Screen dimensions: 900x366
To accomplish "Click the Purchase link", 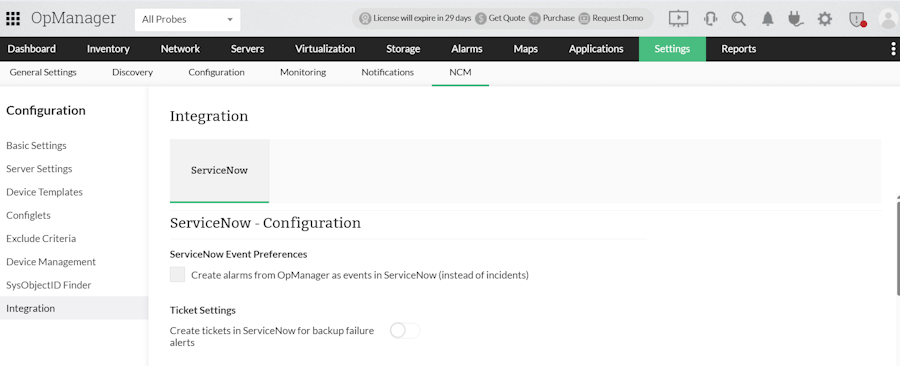I will pos(558,18).
